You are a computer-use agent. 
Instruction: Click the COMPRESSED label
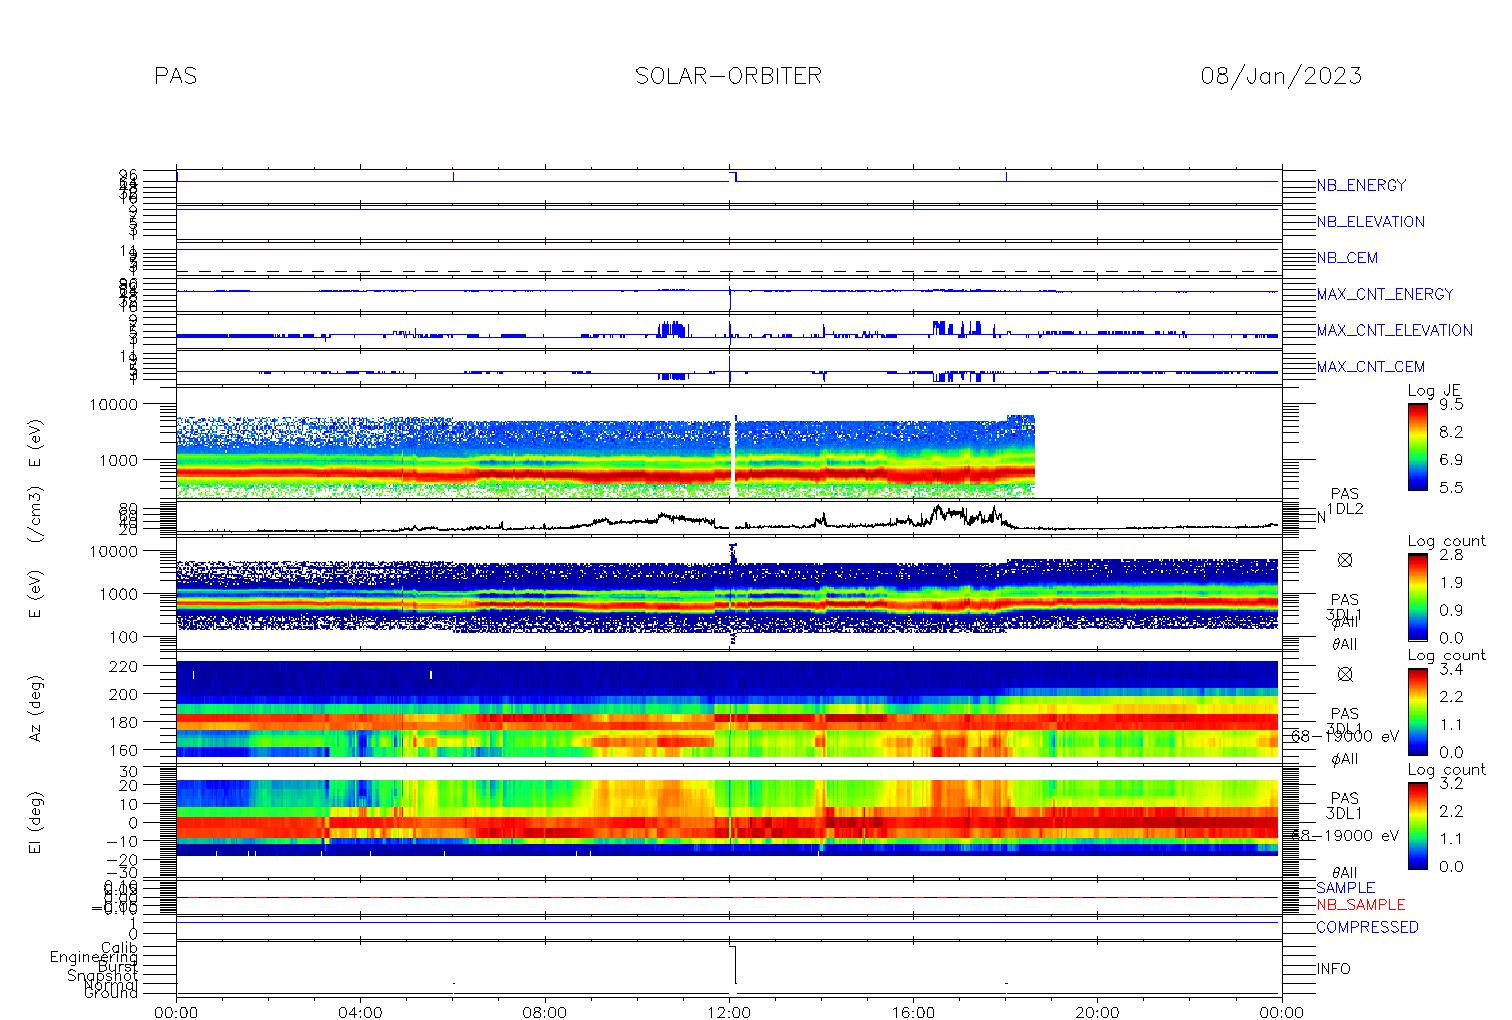pyautogui.click(x=1367, y=928)
